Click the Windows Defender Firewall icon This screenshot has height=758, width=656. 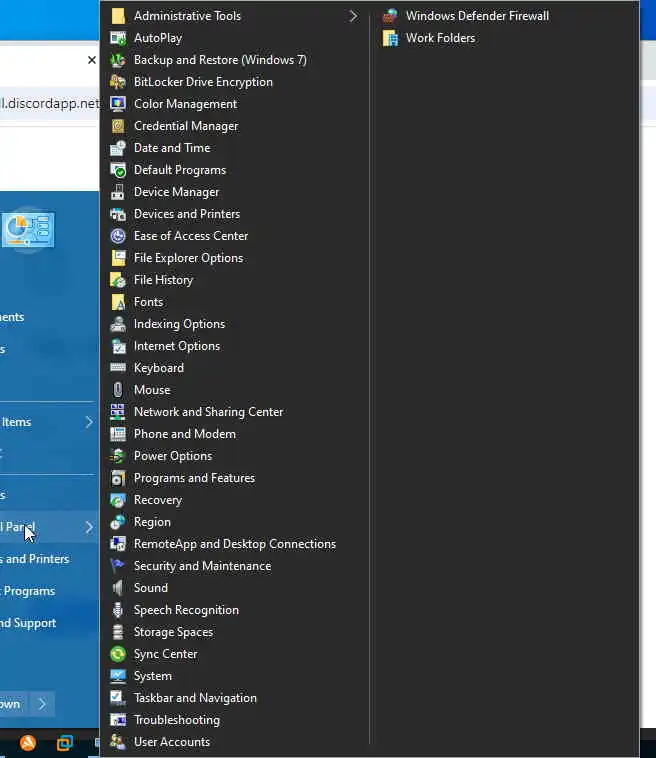coord(390,16)
